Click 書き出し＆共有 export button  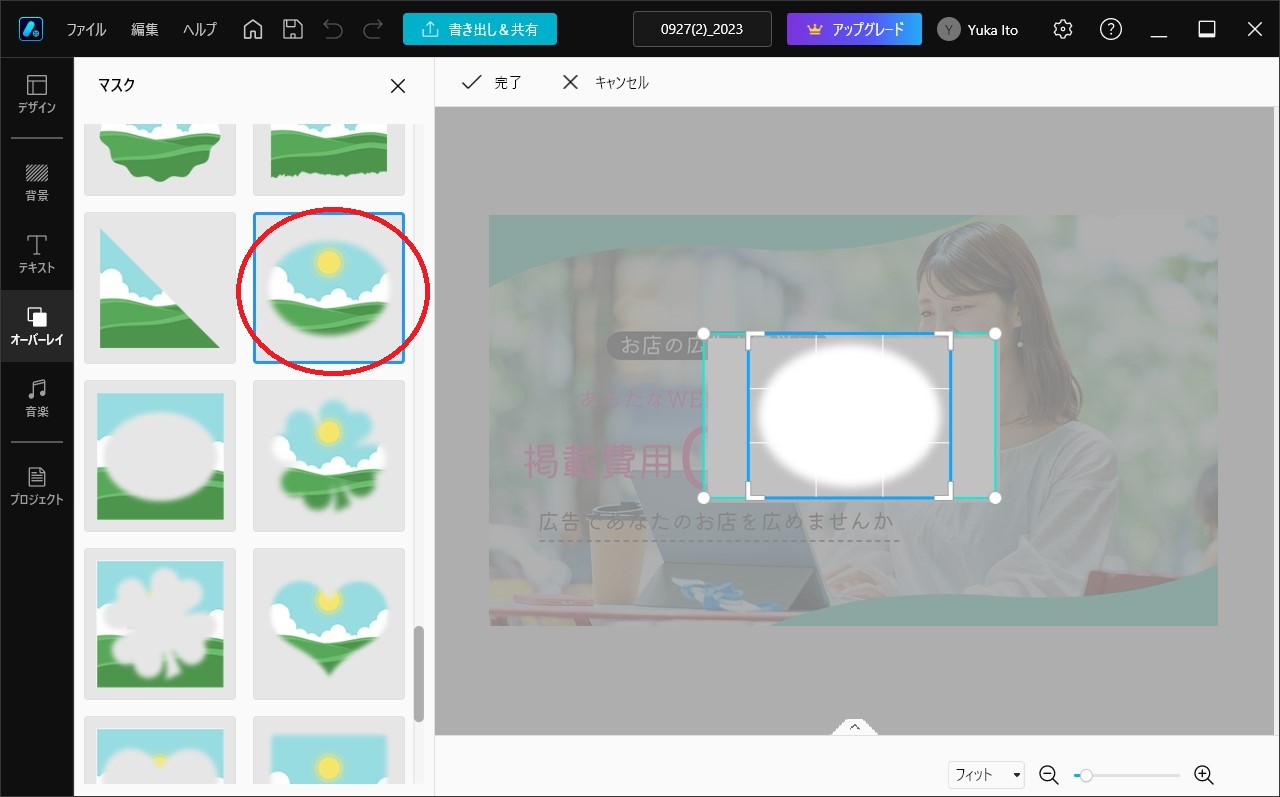click(480, 29)
